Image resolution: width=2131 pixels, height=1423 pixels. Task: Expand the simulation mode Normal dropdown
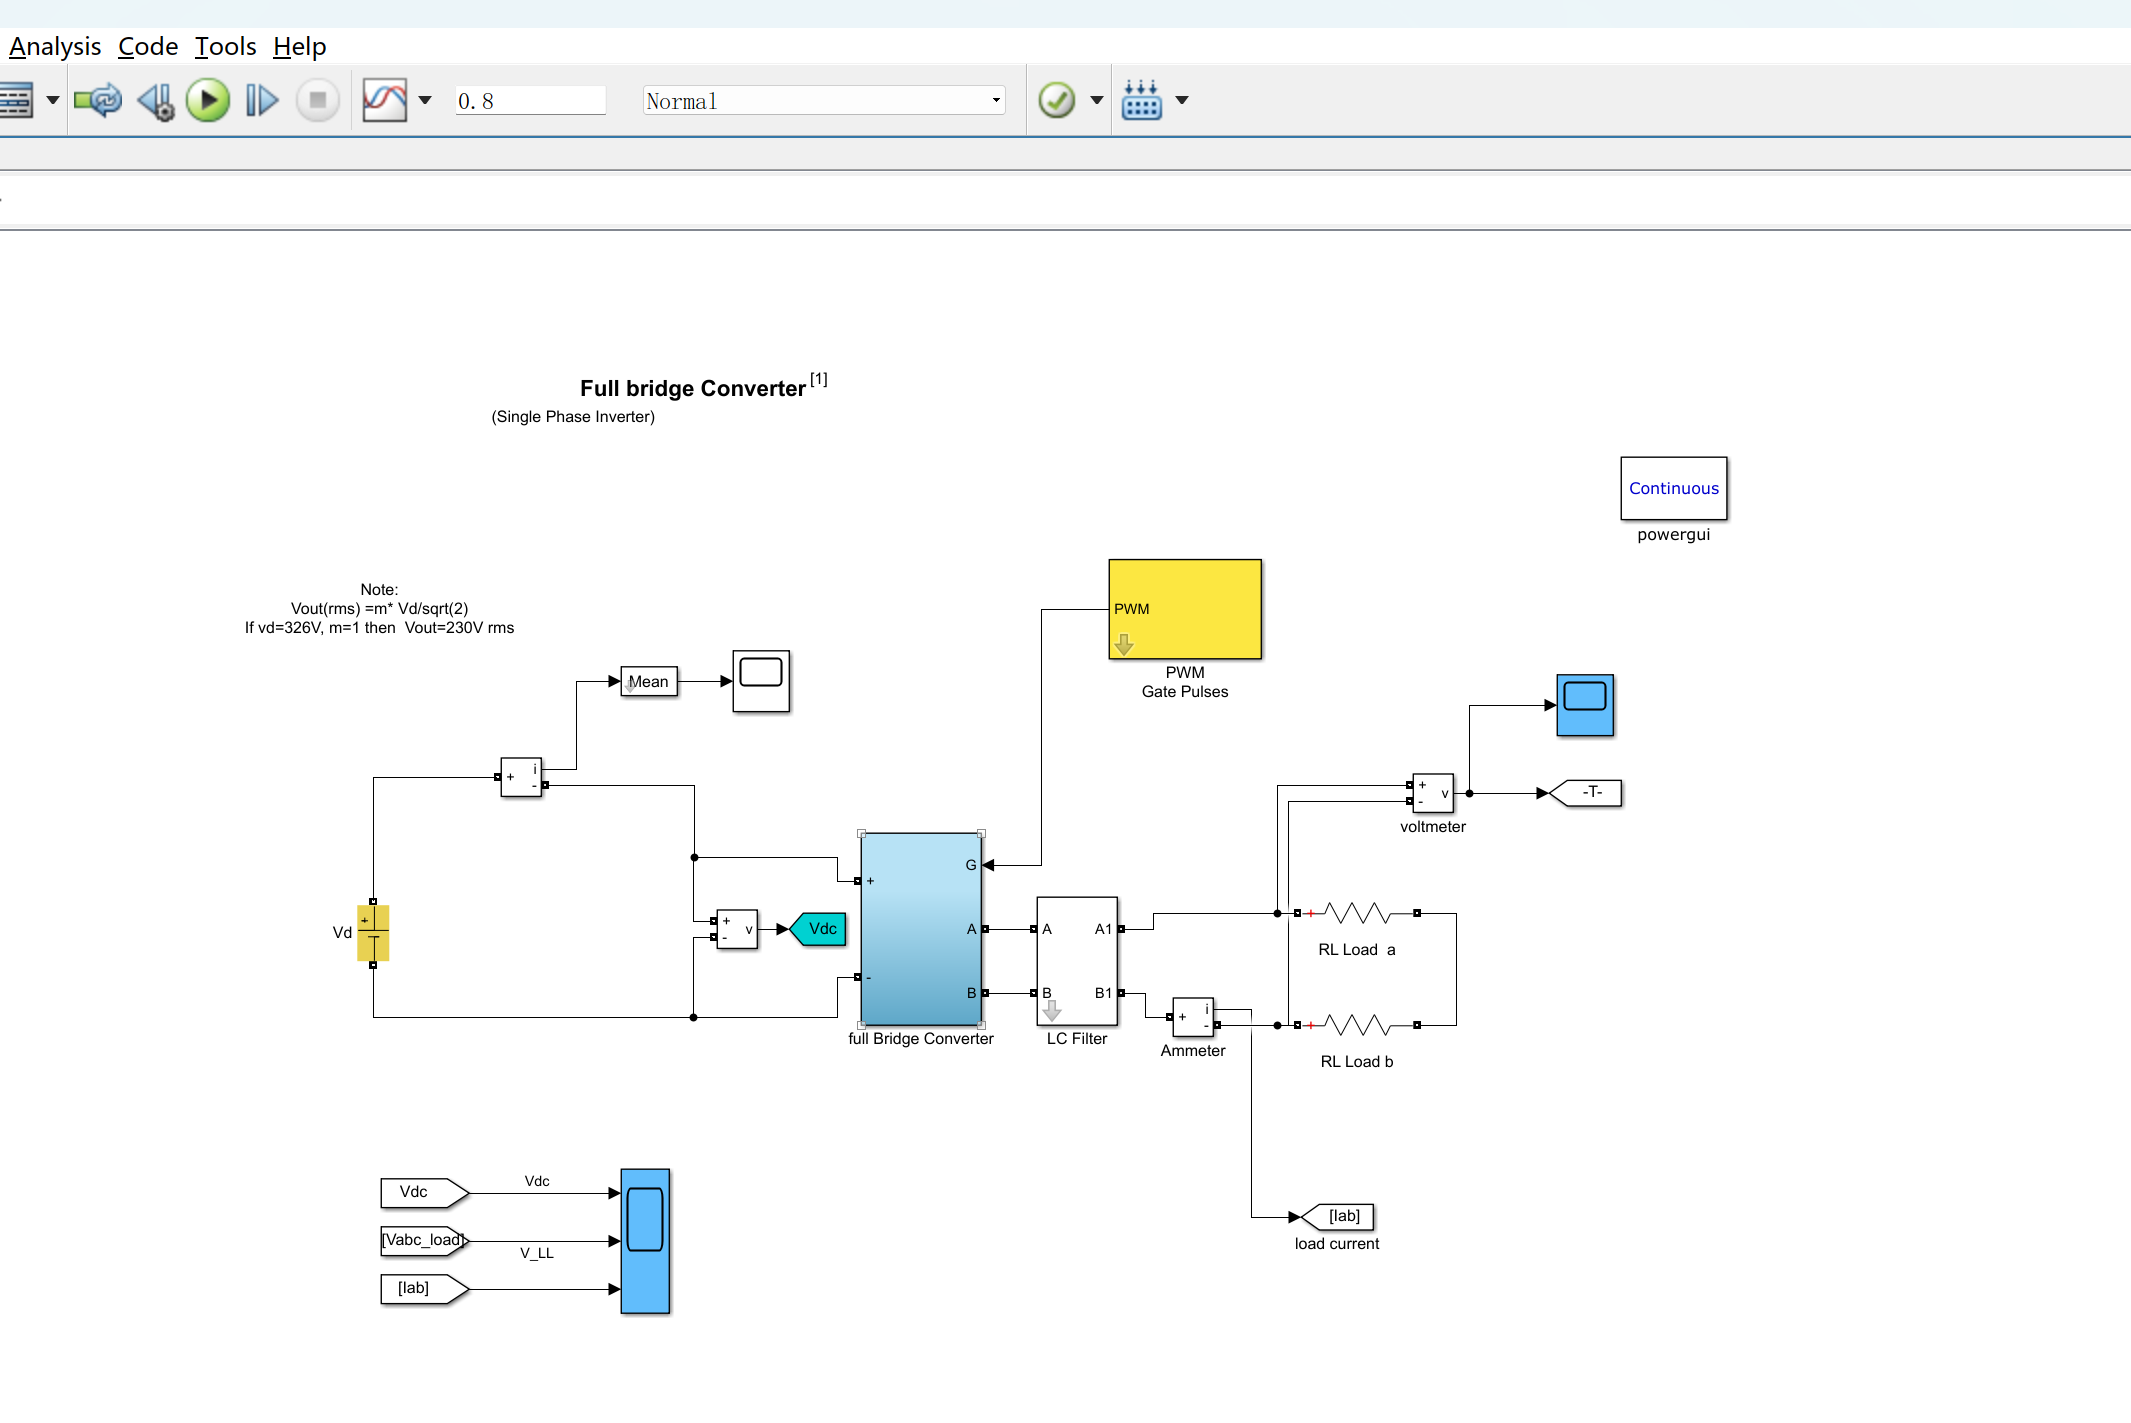pyautogui.click(x=995, y=100)
